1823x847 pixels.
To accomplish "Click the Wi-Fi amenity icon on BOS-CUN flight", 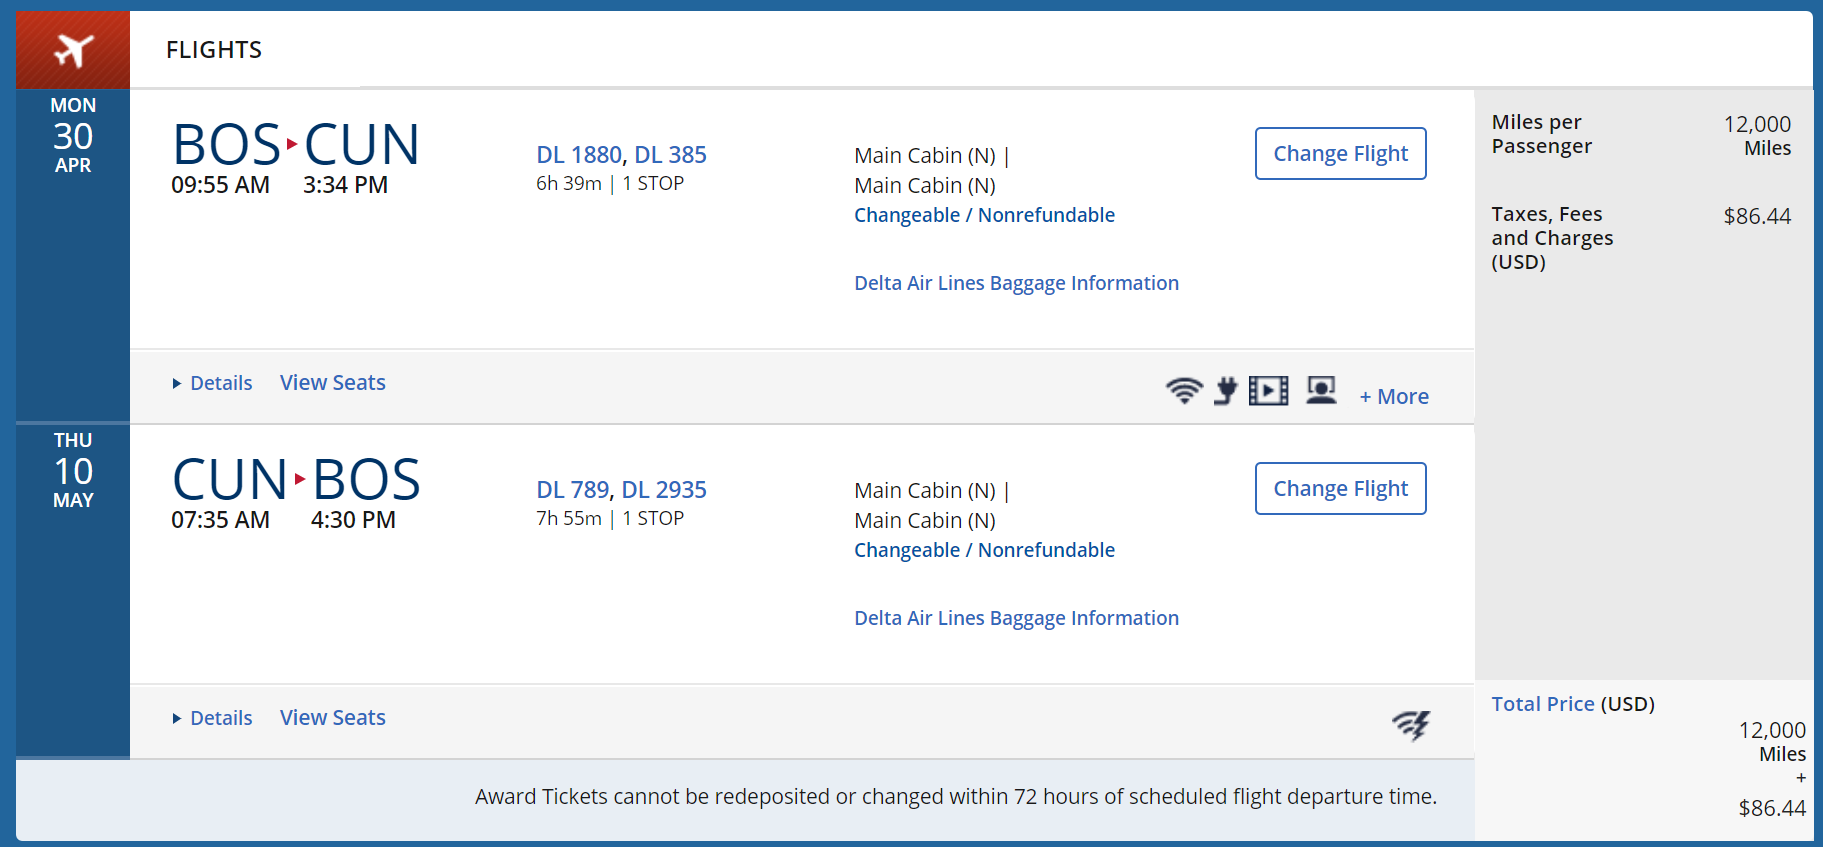I will pyautogui.click(x=1184, y=390).
